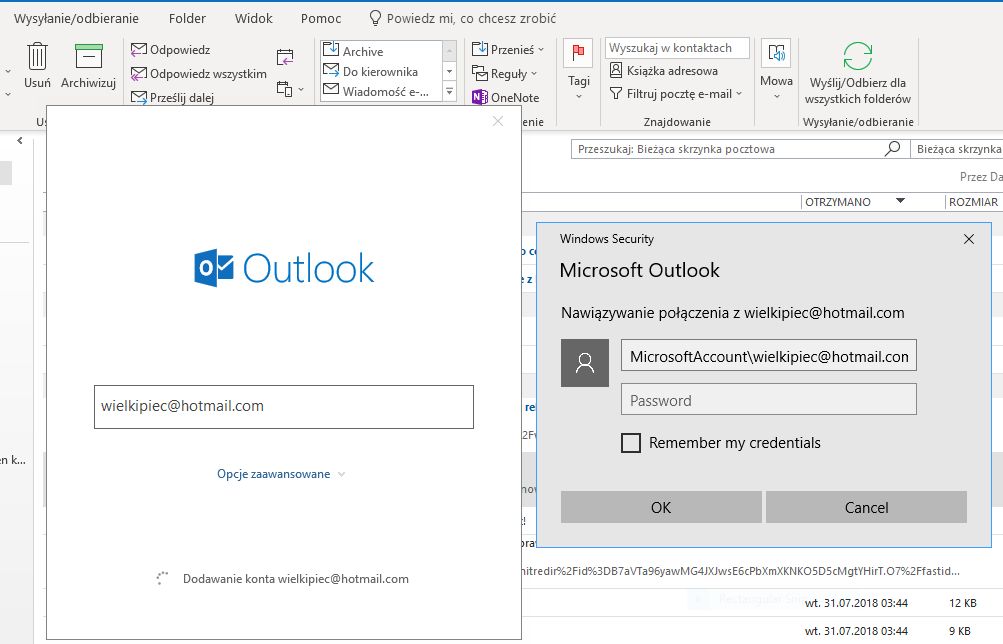Click Wyszukaj w kontaktach search field
This screenshot has height=644, width=1003.
pyautogui.click(x=677, y=48)
